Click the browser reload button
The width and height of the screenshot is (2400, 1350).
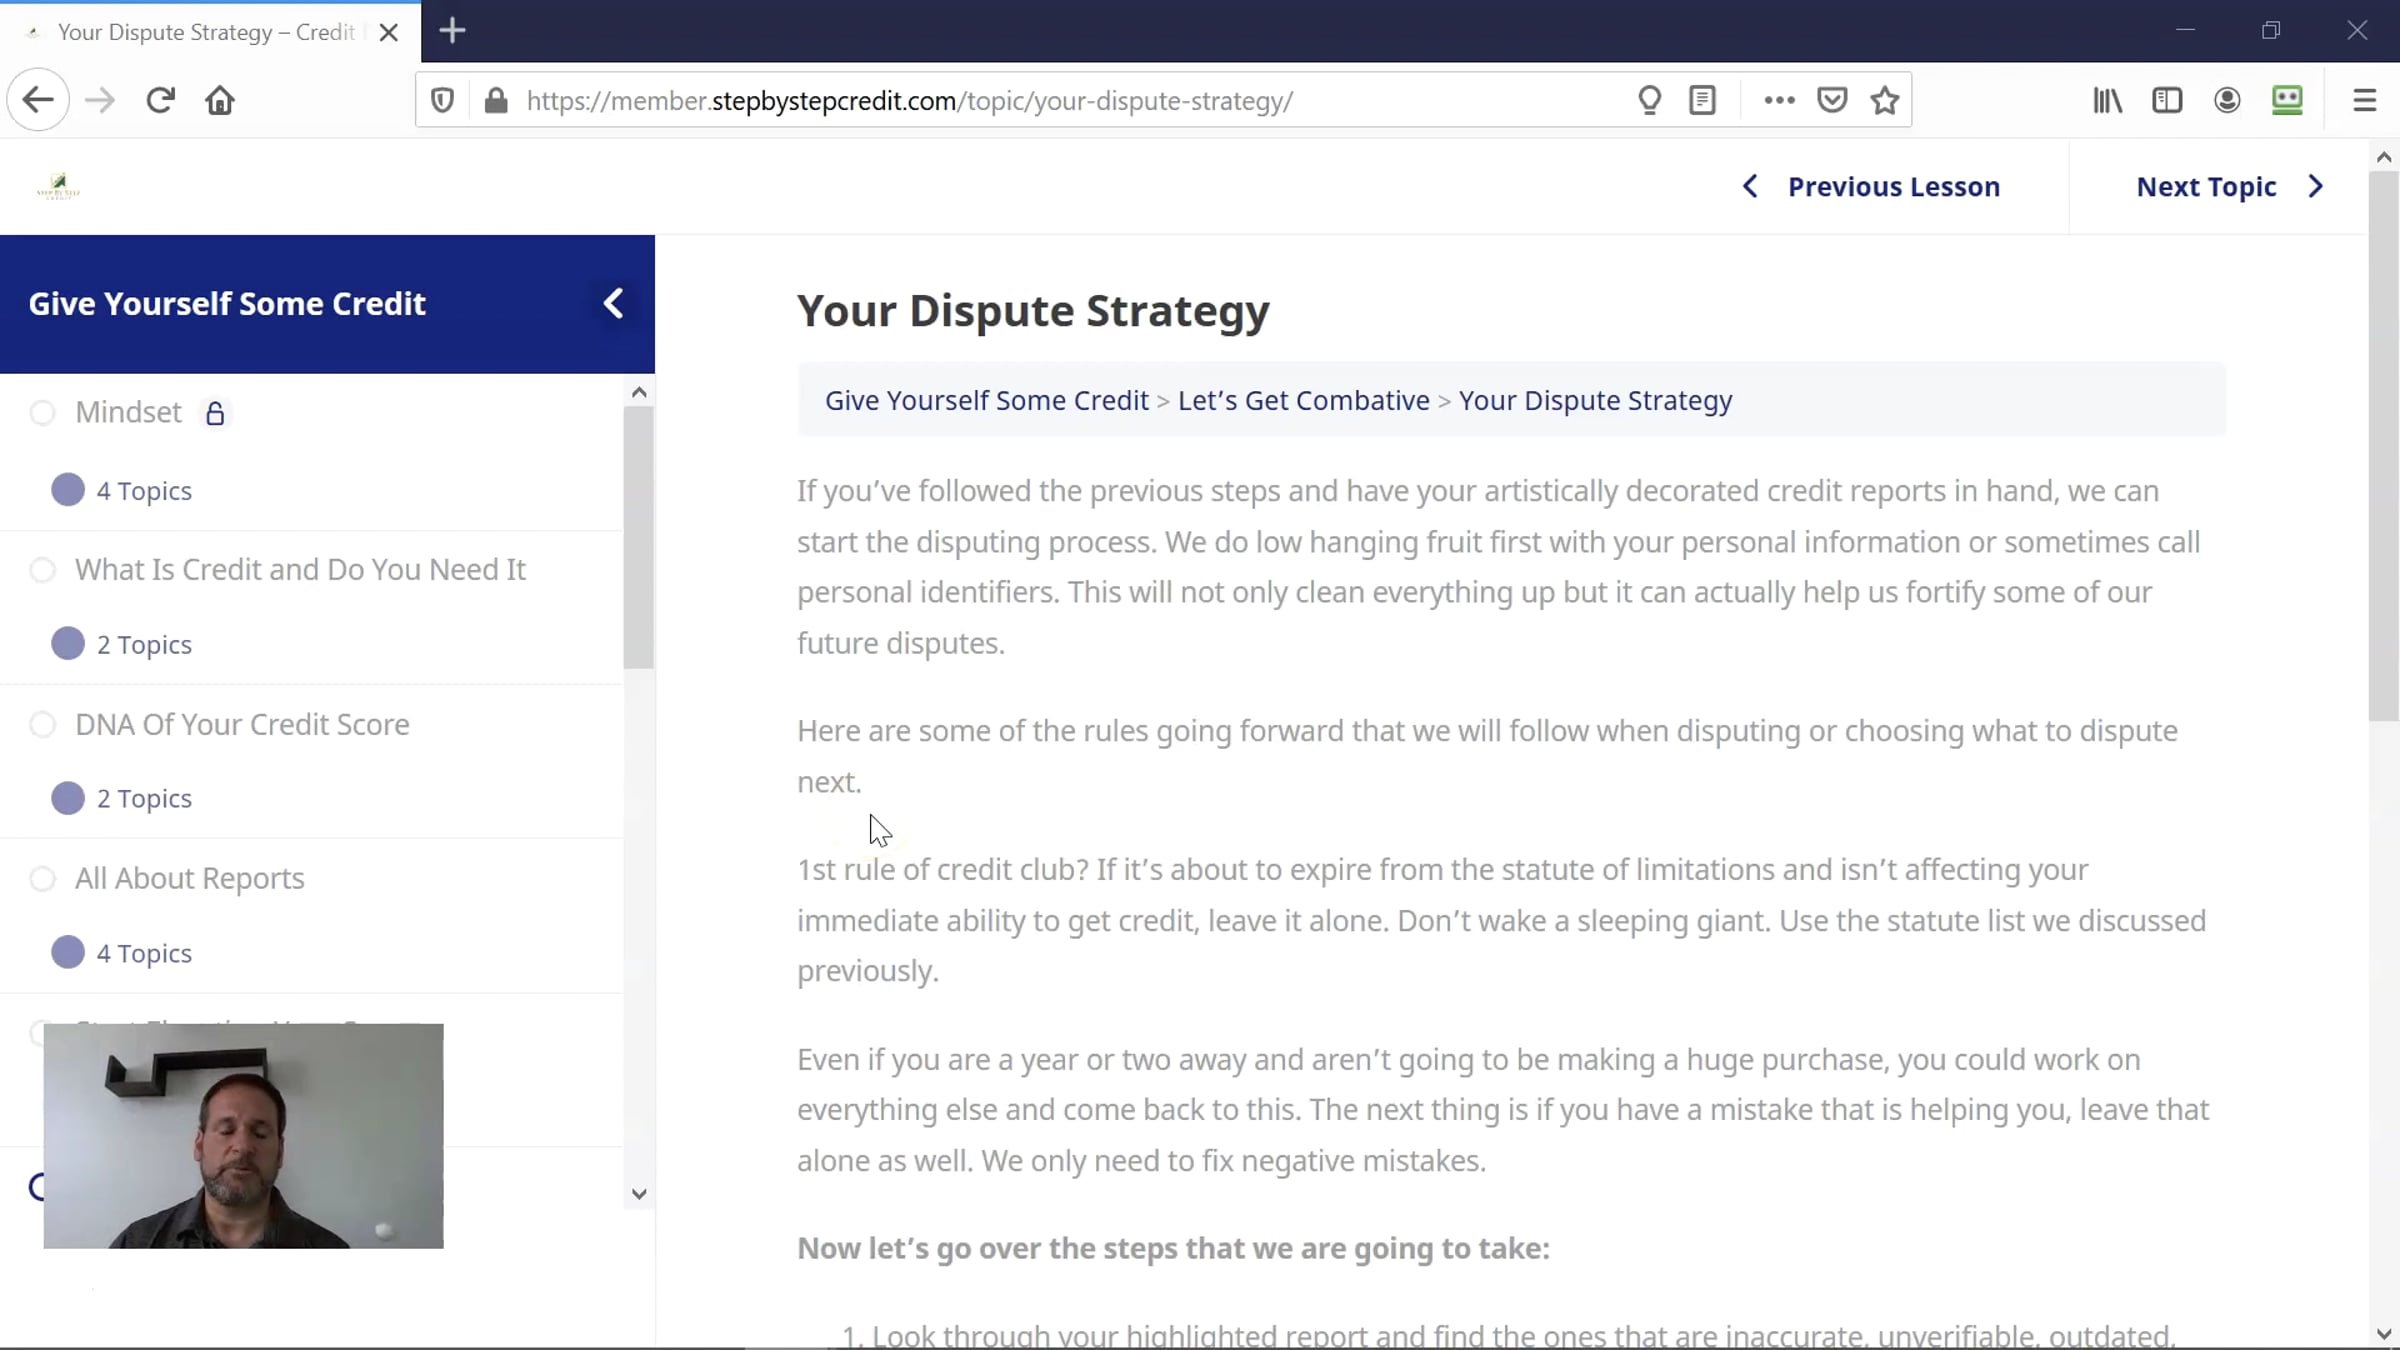point(160,100)
